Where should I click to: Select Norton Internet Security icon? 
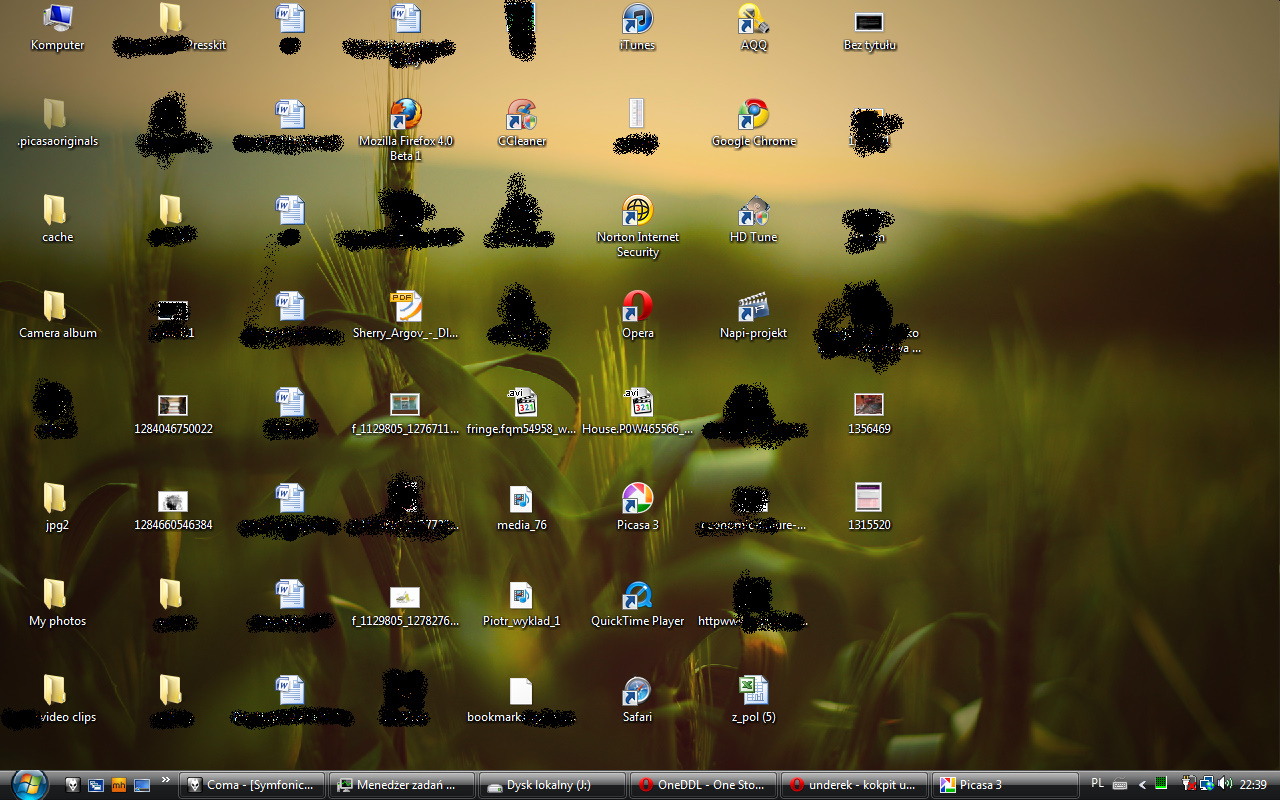637,211
